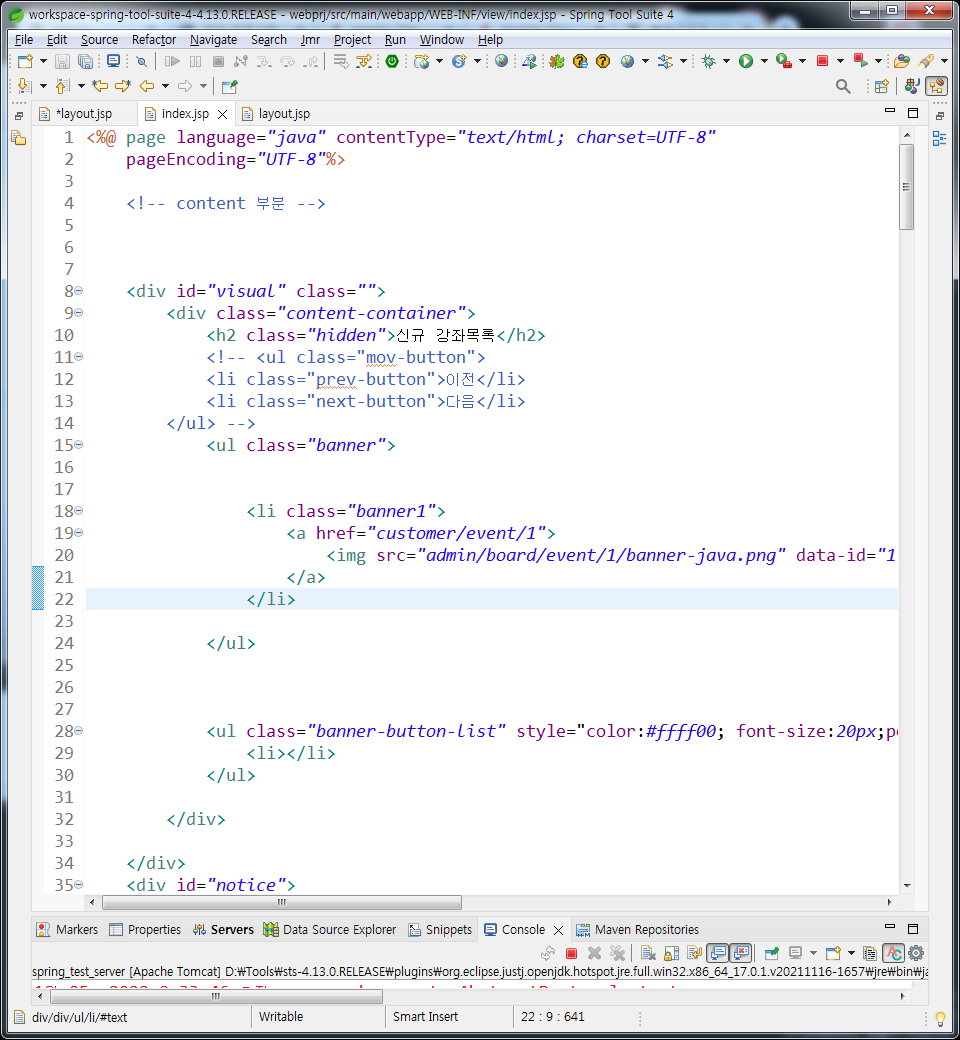Open the Run button dropdown arrow
960x1040 pixels.
pos(764,62)
